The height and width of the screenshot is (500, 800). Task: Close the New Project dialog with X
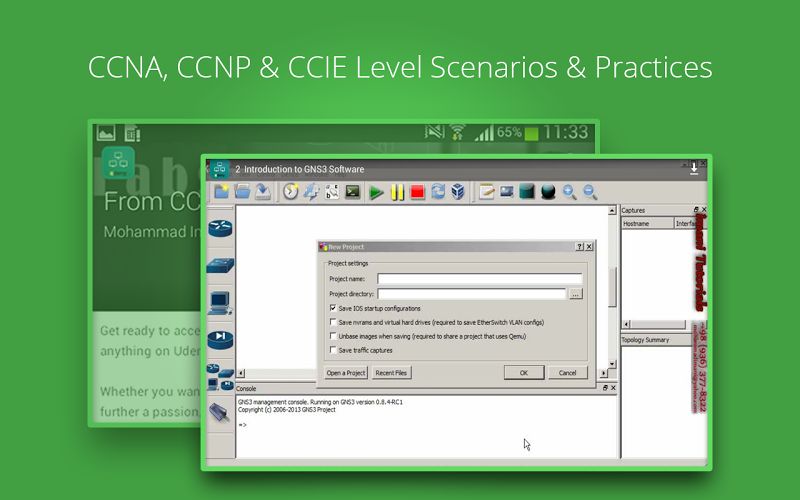(589, 246)
